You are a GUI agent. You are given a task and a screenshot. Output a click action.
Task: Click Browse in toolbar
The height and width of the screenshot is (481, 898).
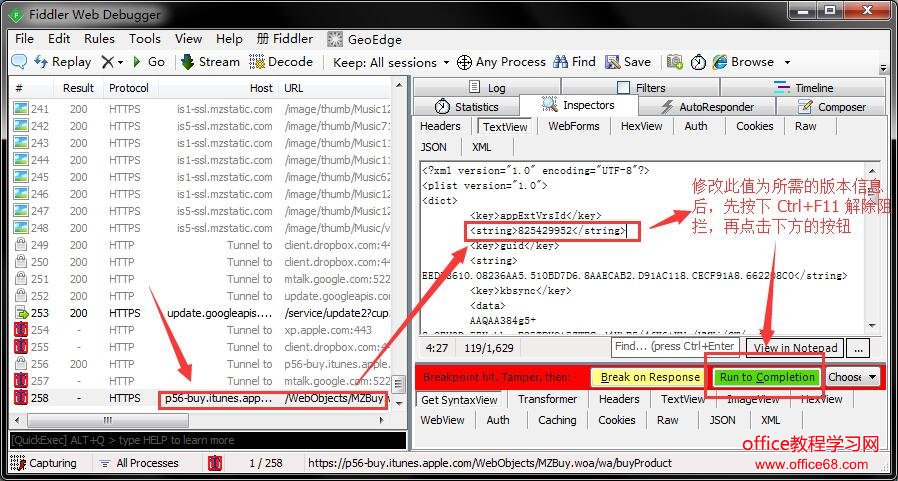[x=743, y=62]
